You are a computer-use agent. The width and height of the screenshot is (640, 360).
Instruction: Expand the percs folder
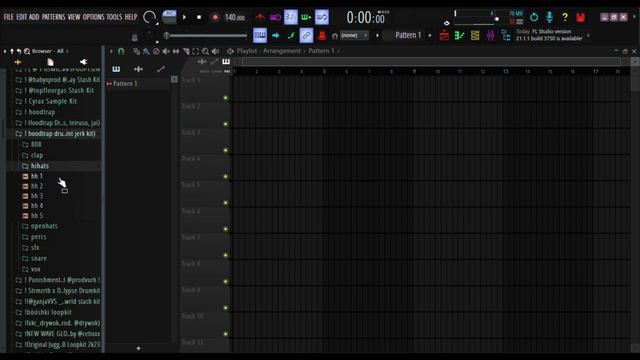pyautogui.click(x=38, y=237)
